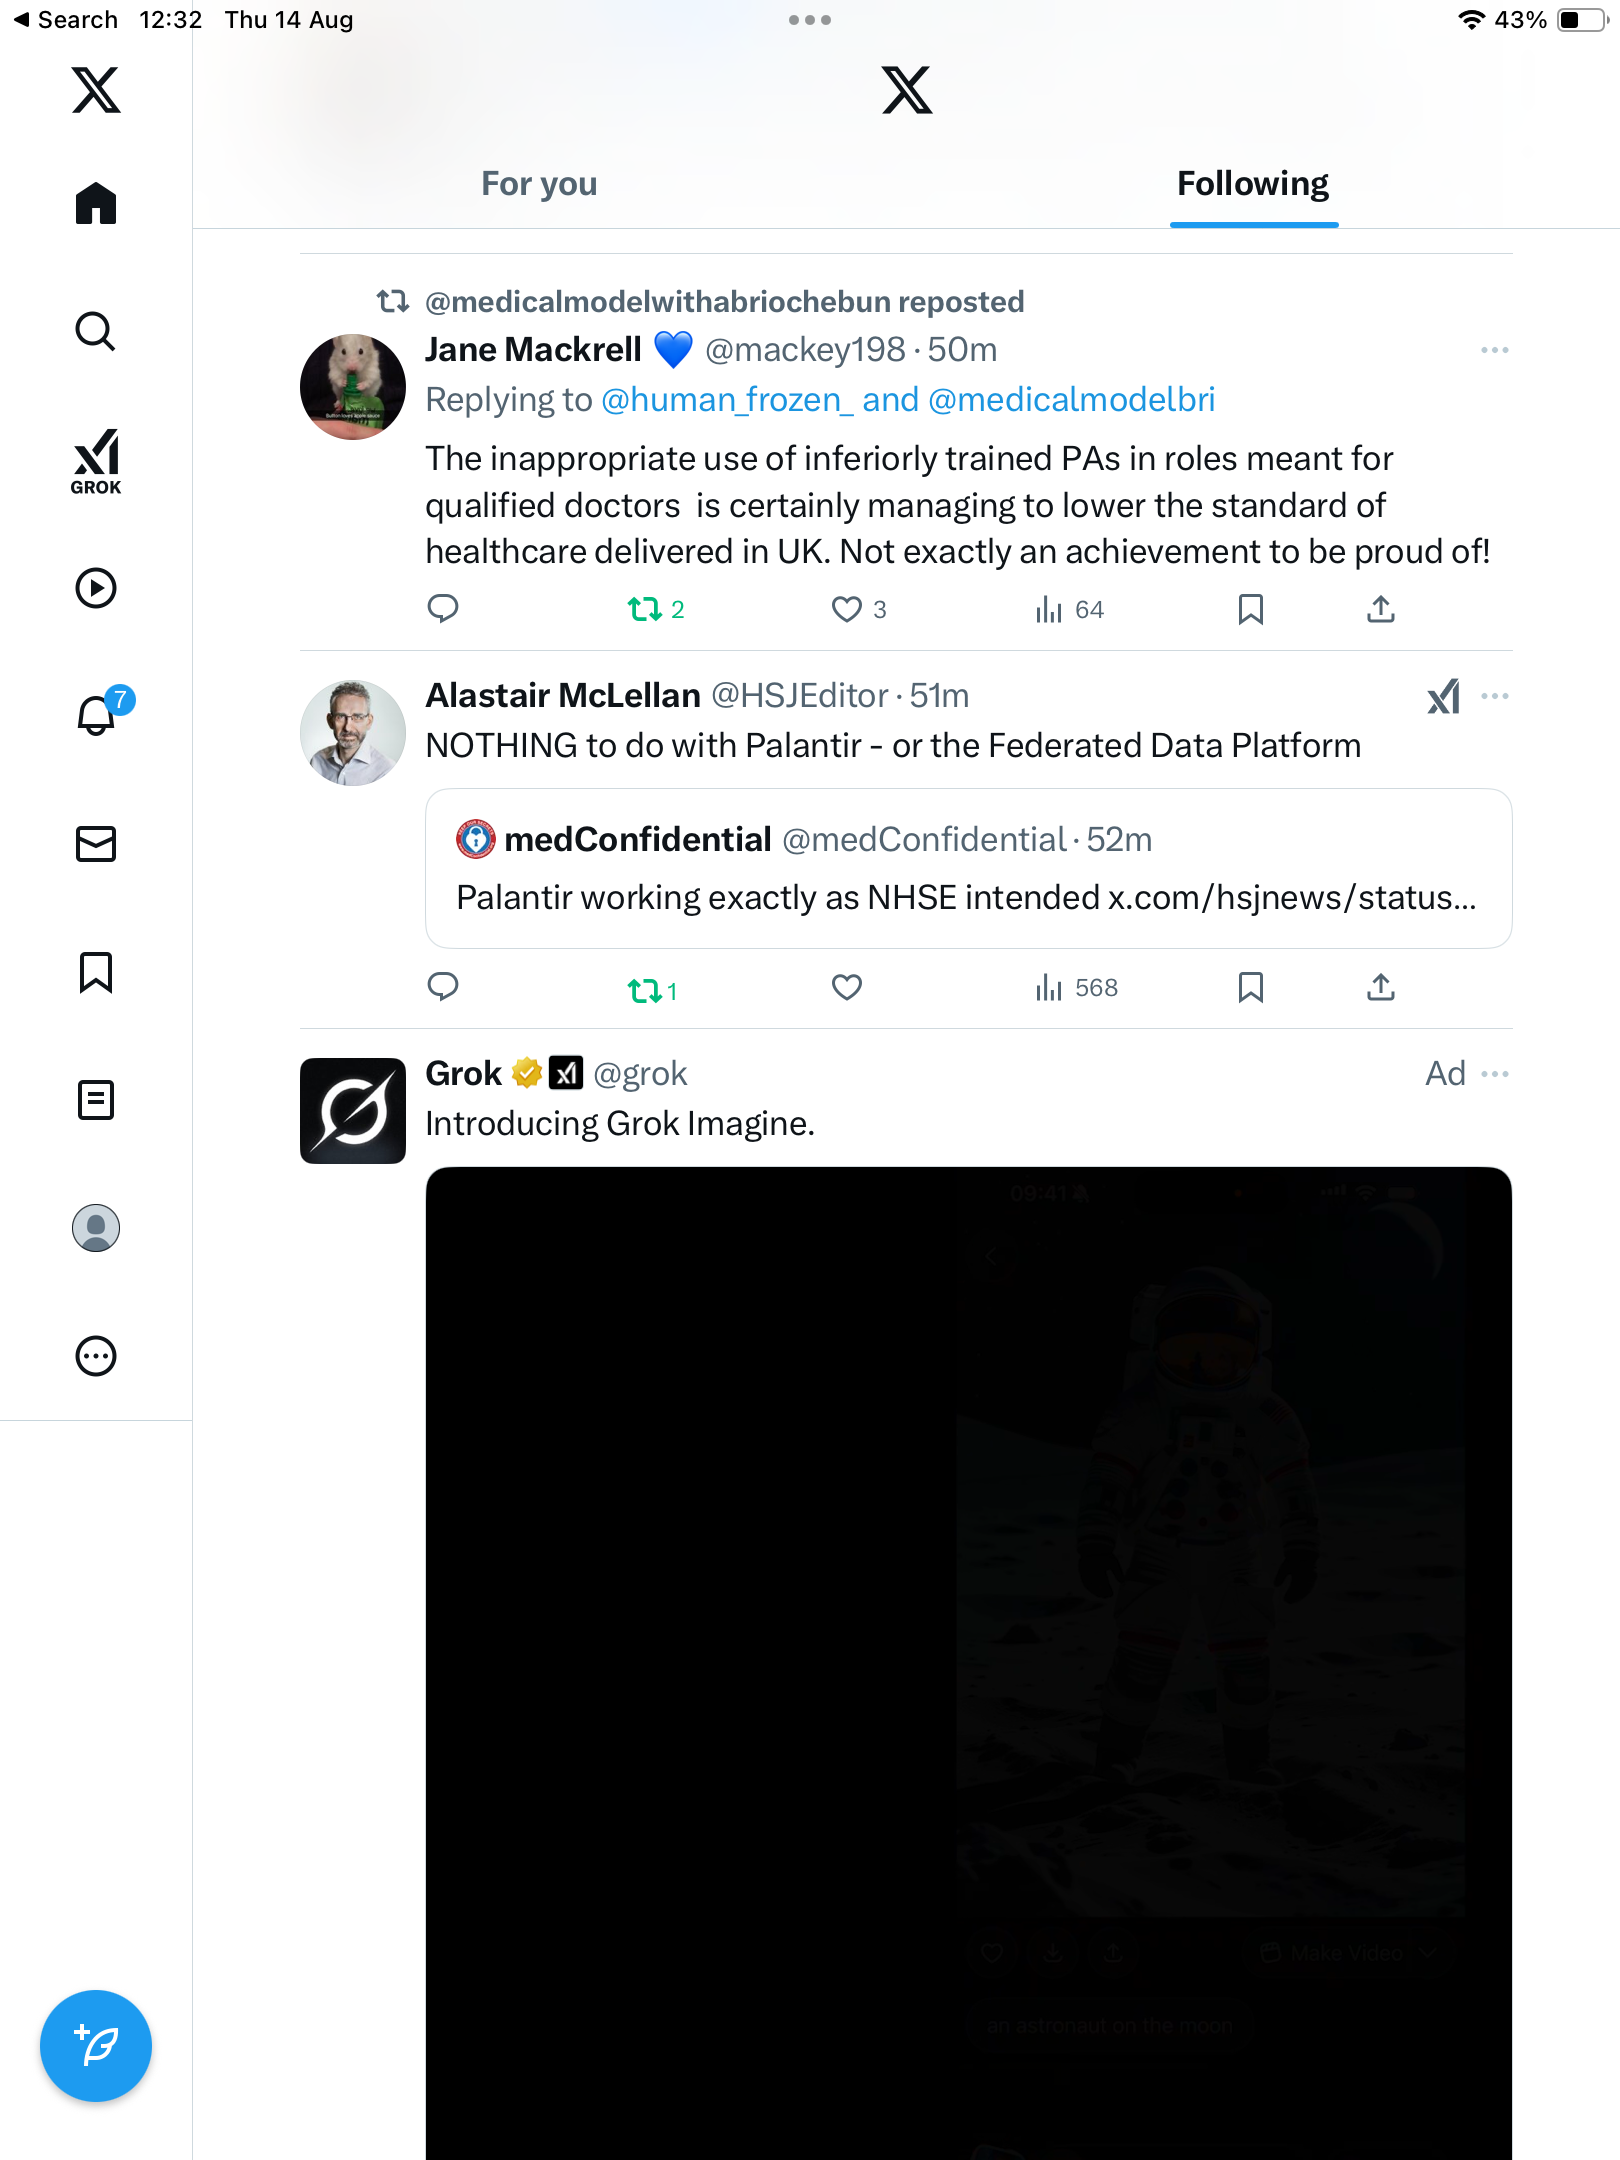Switch to the For you tab
Image resolution: width=1620 pixels, height=2160 pixels.
(539, 184)
